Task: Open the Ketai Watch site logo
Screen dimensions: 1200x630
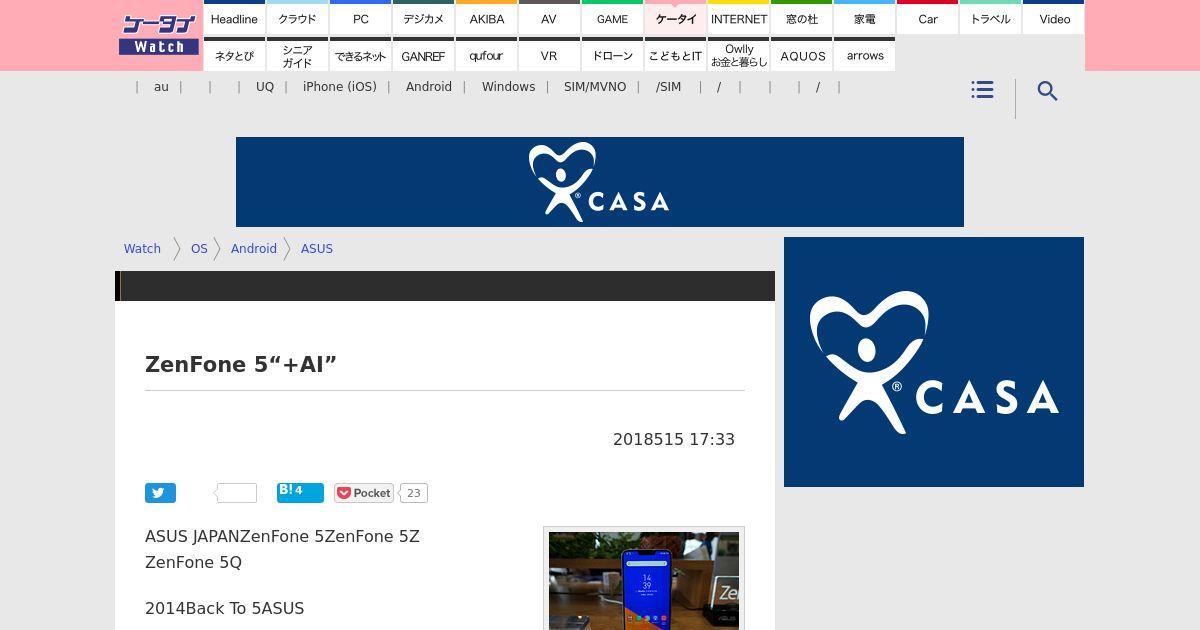Action: pos(159,35)
